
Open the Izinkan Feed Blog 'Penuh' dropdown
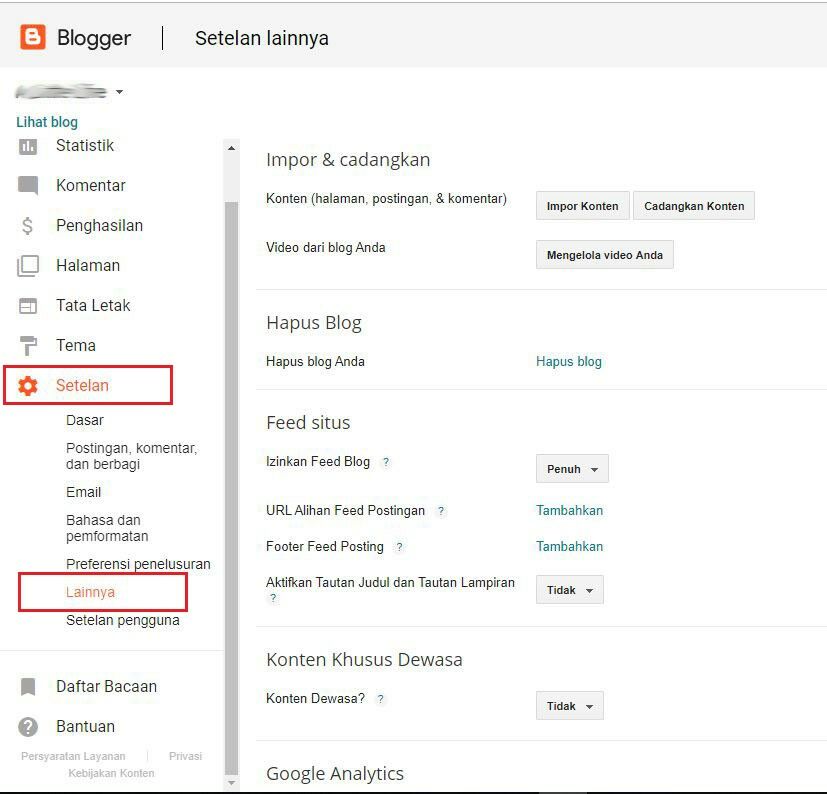click(572, 469)
